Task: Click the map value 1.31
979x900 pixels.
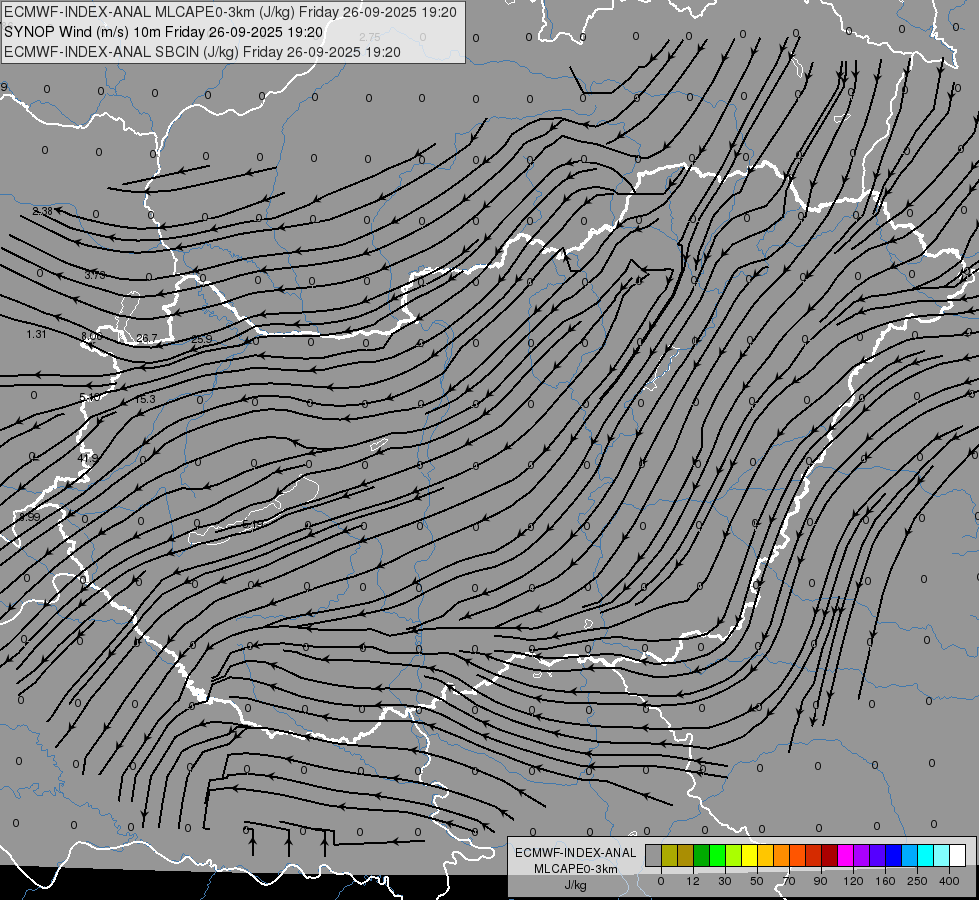Action: point(36,334)
